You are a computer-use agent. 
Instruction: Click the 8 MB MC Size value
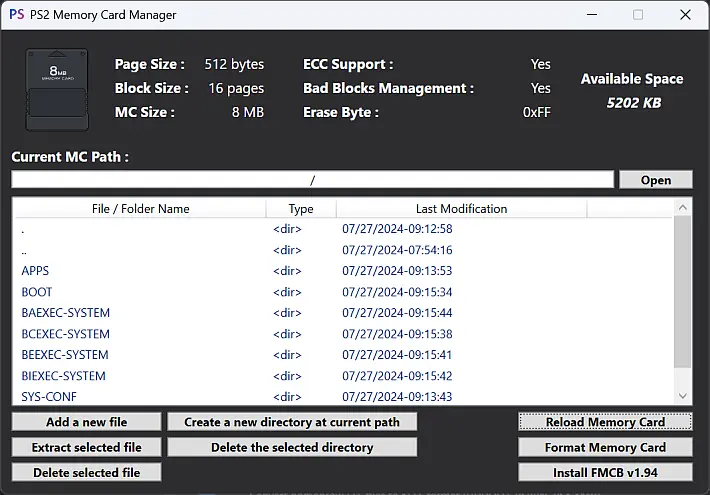click(248, 112)
